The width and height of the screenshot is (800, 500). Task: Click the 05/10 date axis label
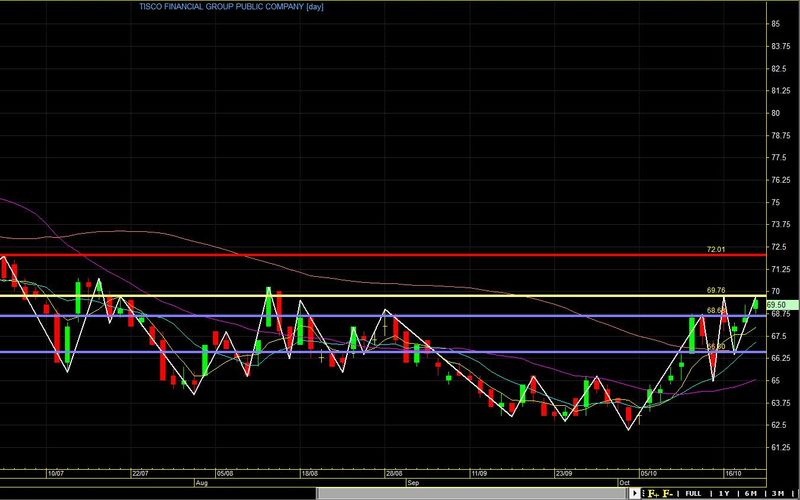(648, 473)
